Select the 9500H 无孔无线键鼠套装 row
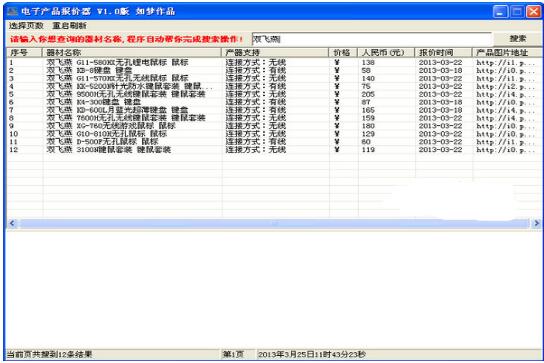The height and width of the screenshot is (363, 544). 274,94
